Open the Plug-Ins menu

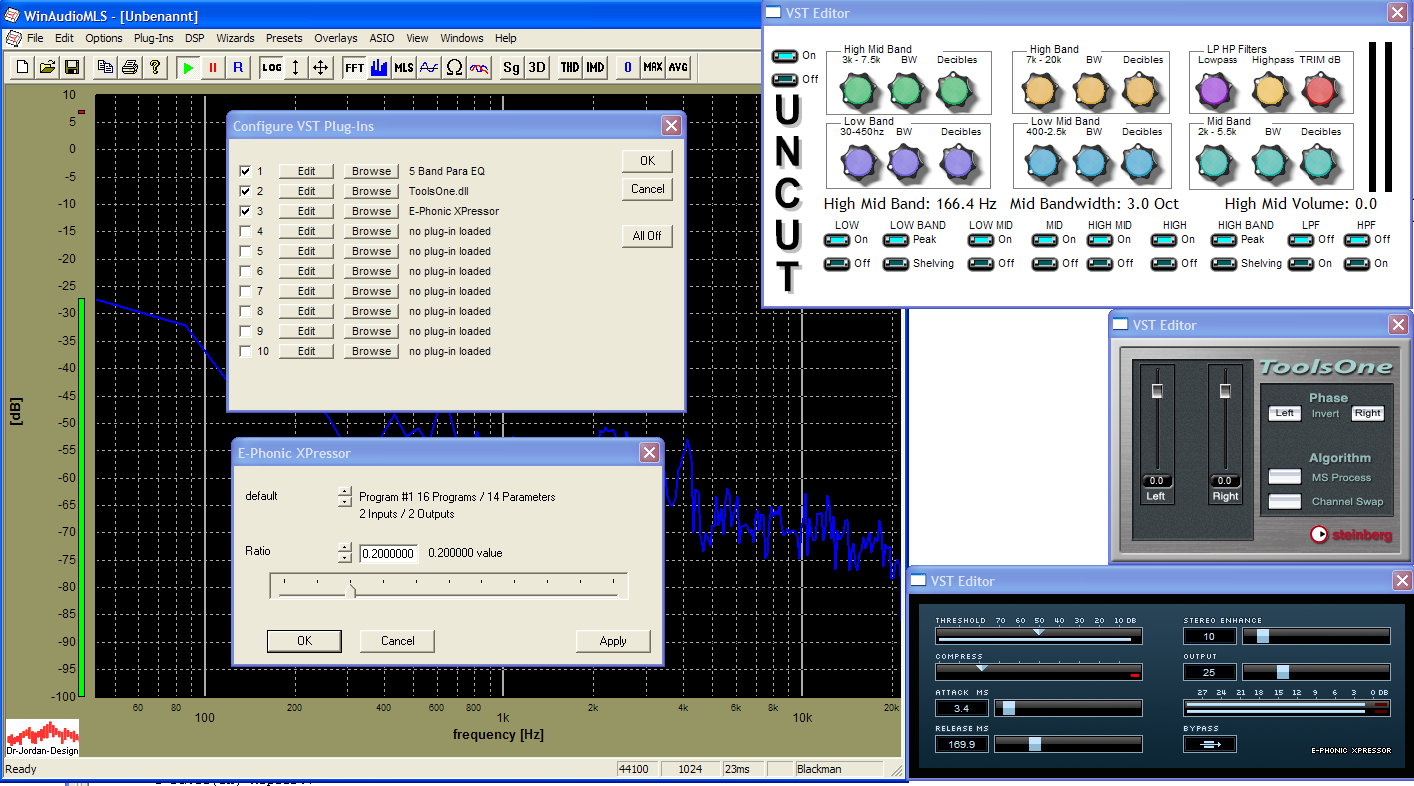tap(153, 38)
